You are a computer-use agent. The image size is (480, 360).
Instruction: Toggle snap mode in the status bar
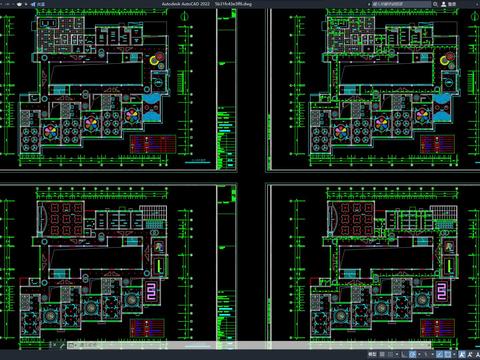pos(390,354)
